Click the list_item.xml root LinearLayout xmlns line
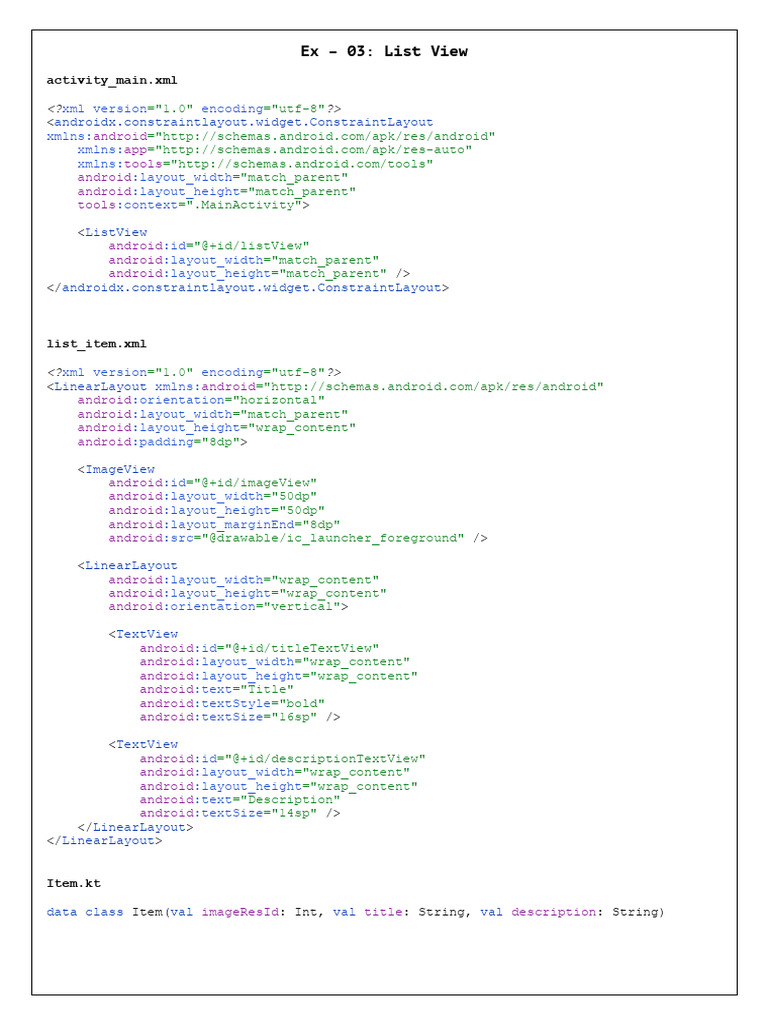 pos(325,387)
